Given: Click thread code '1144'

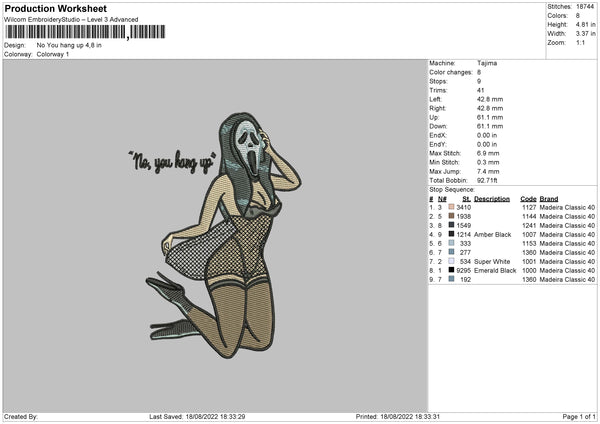Looking at the screenshot, I should pyautogui.click(x=529, y=217).
